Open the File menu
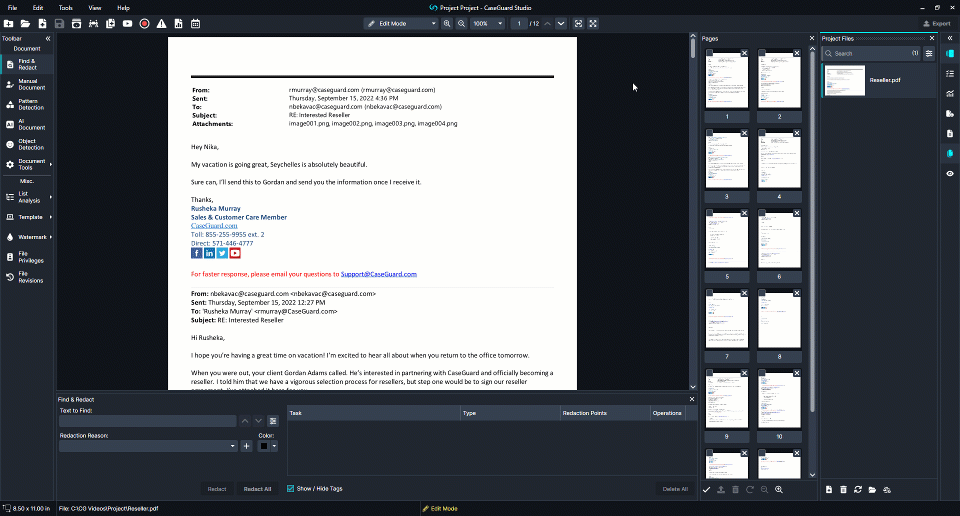Screen dimensions: 960x516 pos(12,8)
